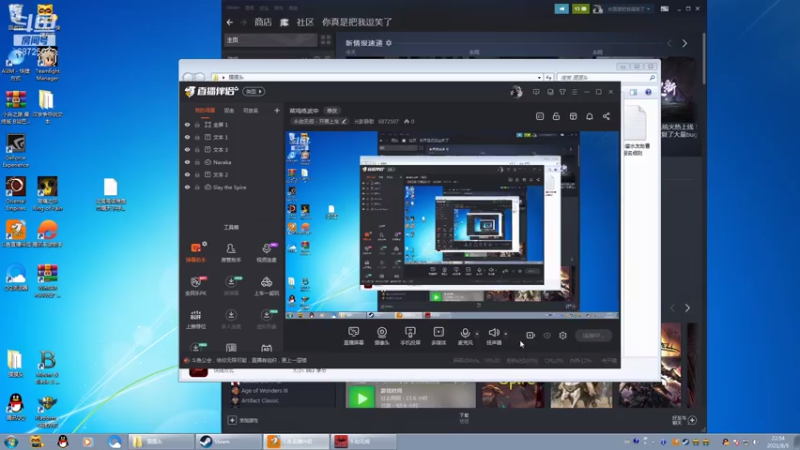
Task: Open the Steam account name dropdown
Action: [629, 9]
